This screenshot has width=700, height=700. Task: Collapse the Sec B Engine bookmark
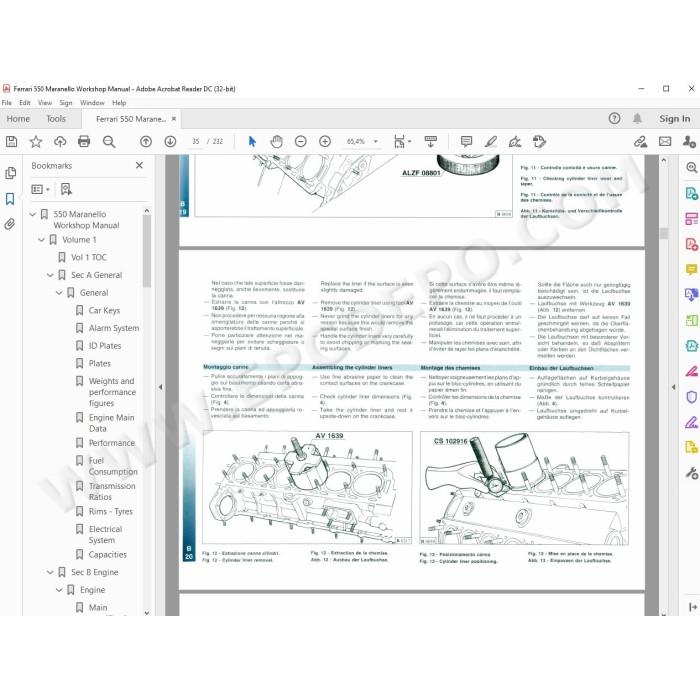[50, 572]
